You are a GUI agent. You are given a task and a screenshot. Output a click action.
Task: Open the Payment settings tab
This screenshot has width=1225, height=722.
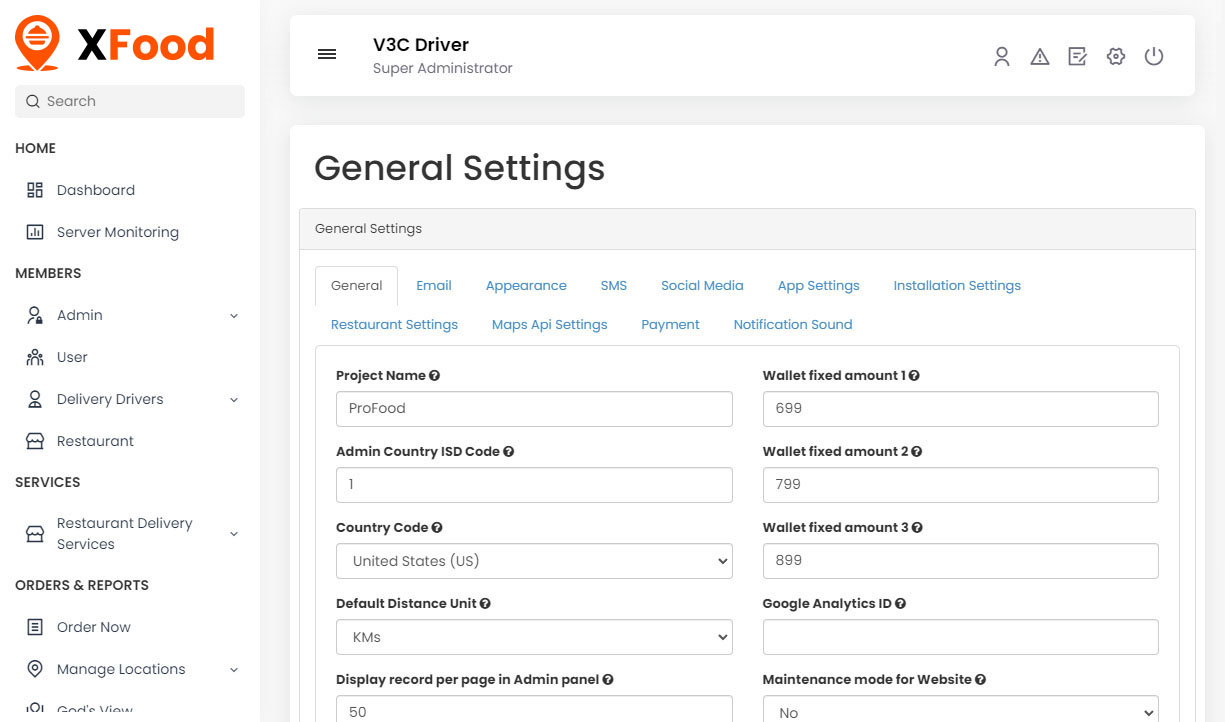click(x=670, y=324)
